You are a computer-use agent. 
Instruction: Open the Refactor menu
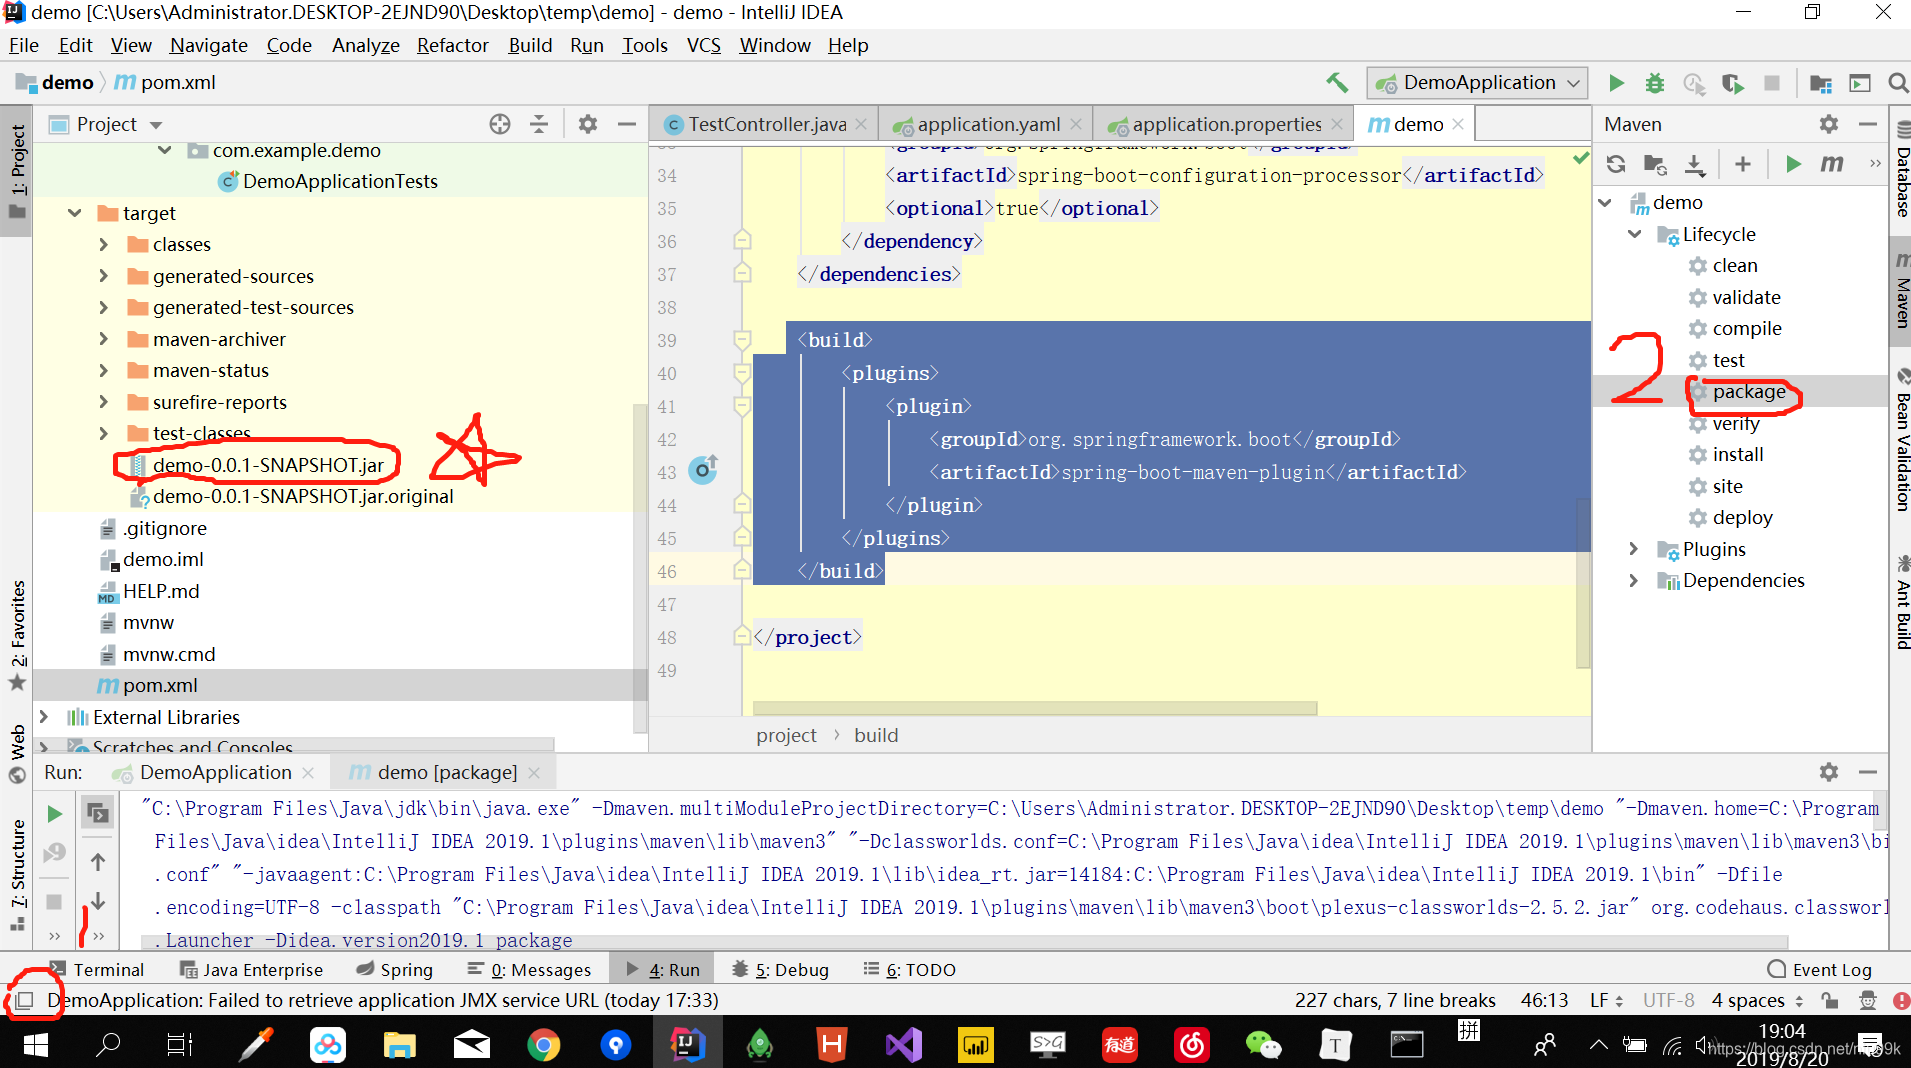pyautogui.click(x=452, y=45)
